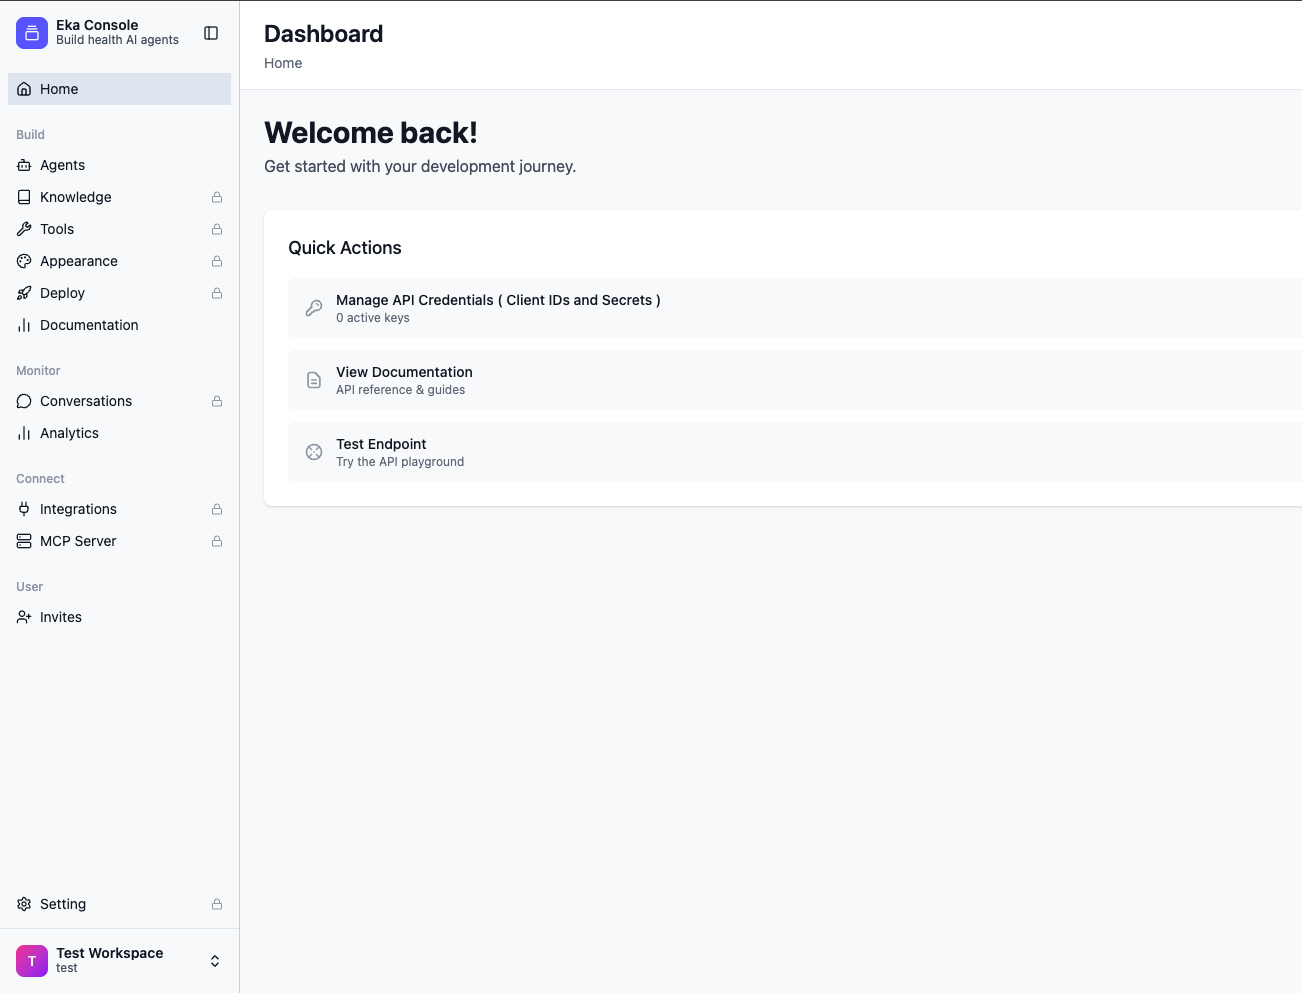
Task: Click the document icon beside View Documentation
Action: click(x=314, y=380)
